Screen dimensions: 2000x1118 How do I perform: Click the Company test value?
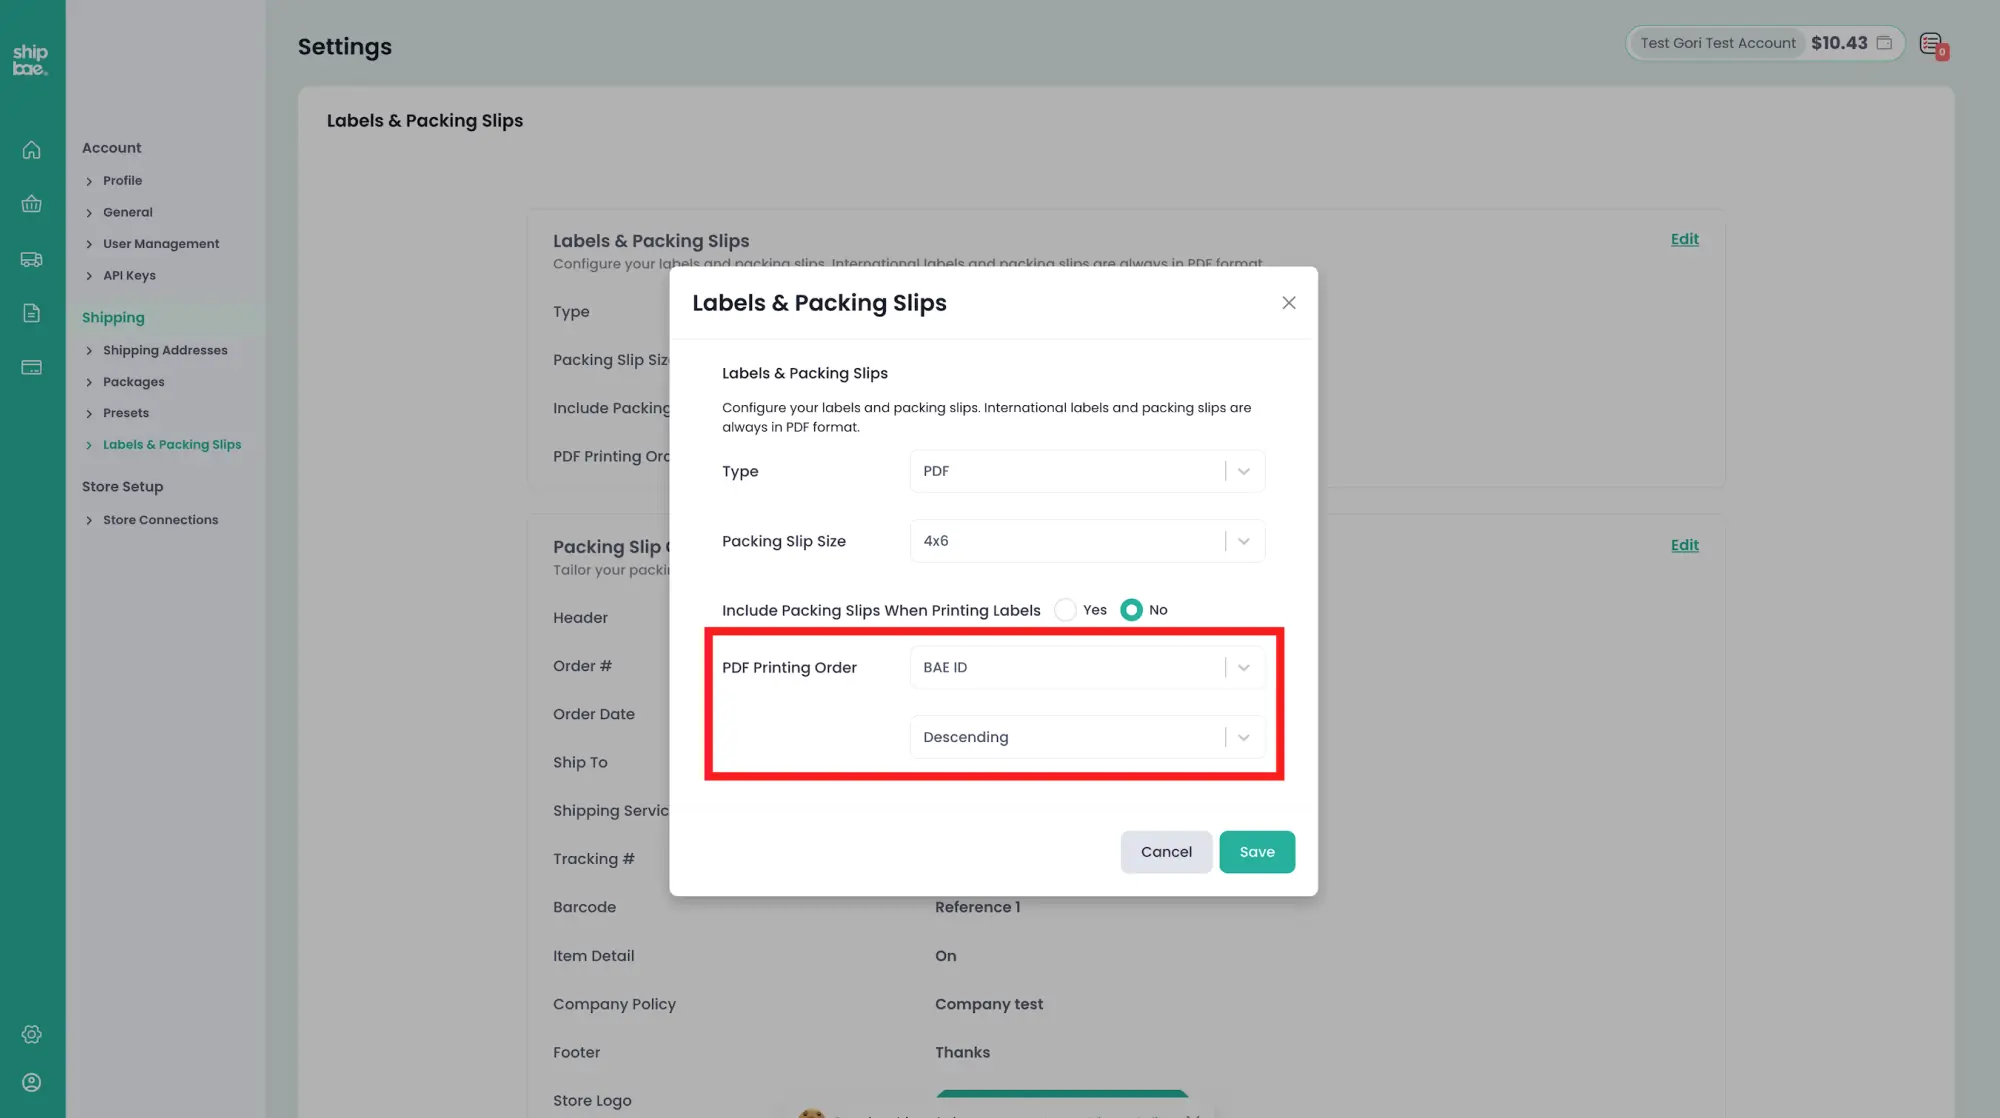tap(989, 1004)
